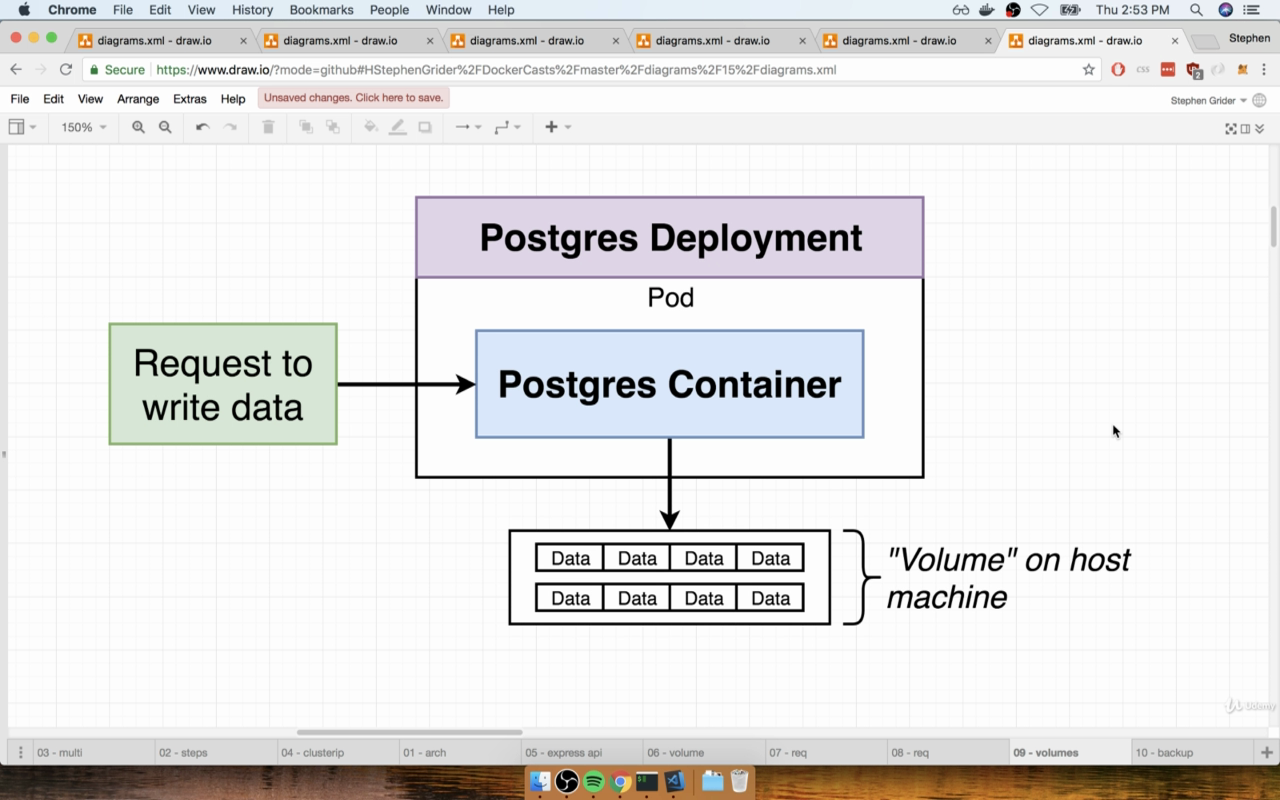Switch to the 04 - clusterip page tab
This screenshot has height=800, width=1280.
coord(337,752)
